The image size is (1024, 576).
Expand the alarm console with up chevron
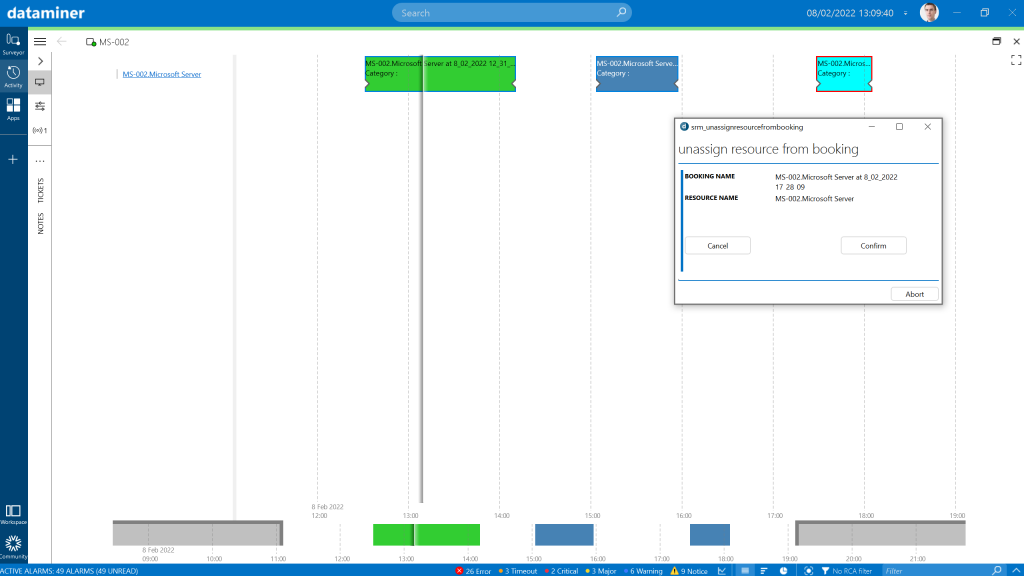click(x=1016, y=571)
